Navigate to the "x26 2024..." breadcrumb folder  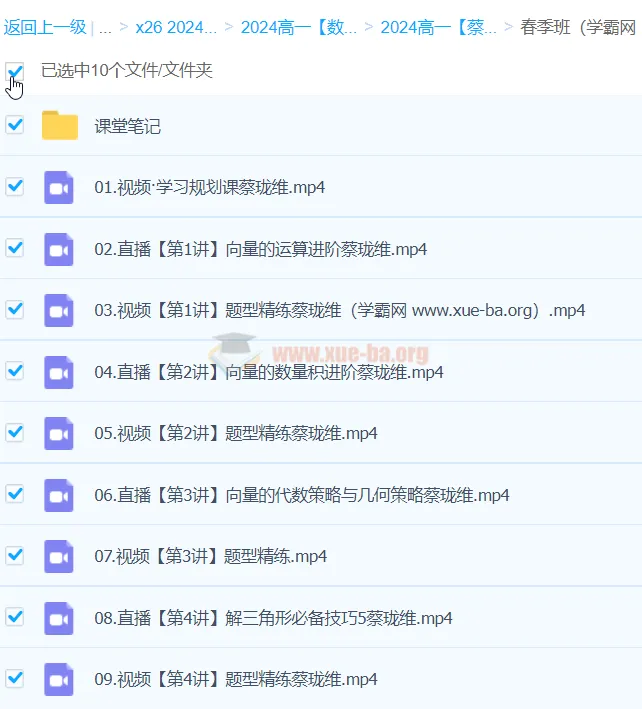pos(176,27)
